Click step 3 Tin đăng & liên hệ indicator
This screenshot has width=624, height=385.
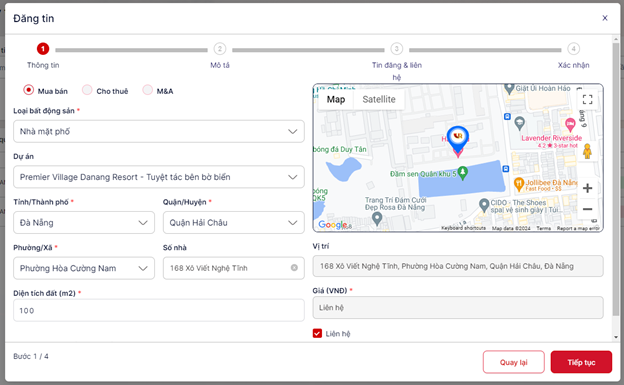pos(396,49)
